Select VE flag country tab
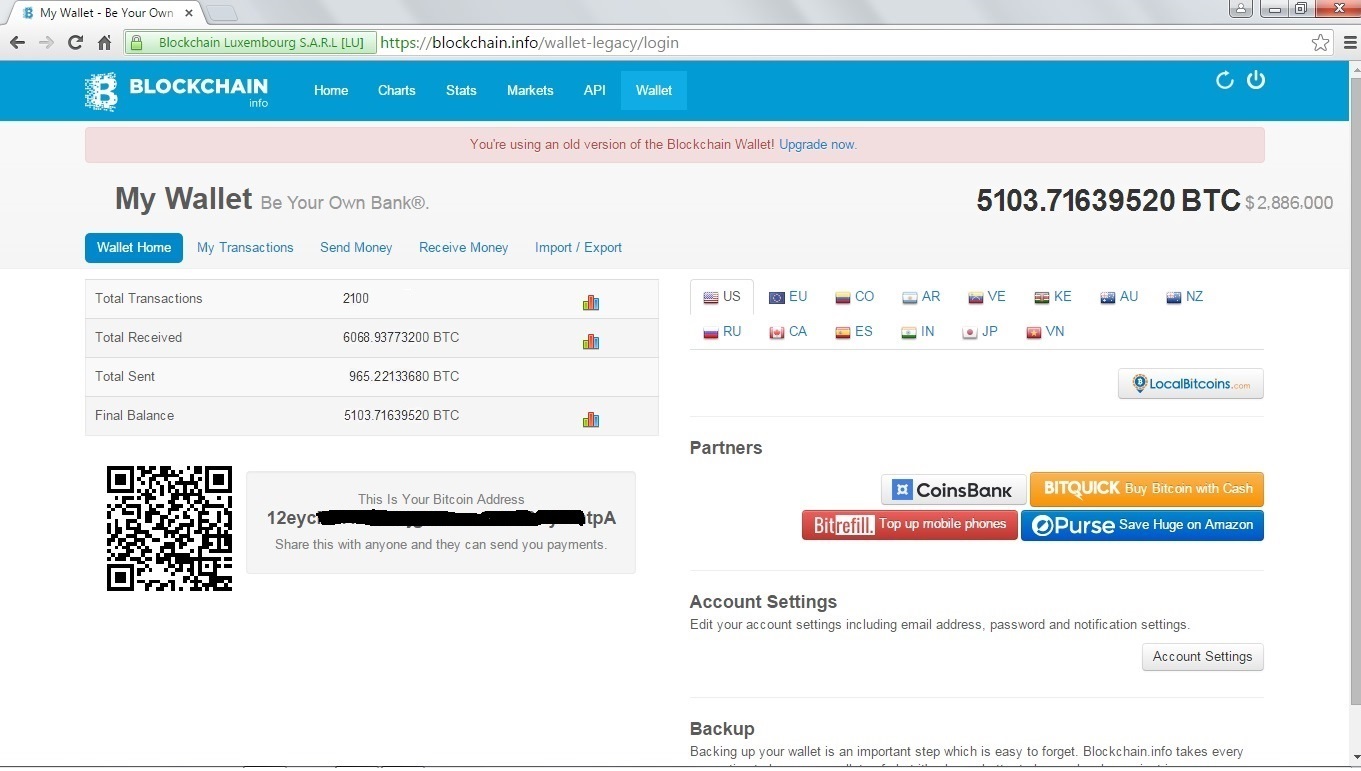The height and width of the screenshot is (771, 1361). 987,297
